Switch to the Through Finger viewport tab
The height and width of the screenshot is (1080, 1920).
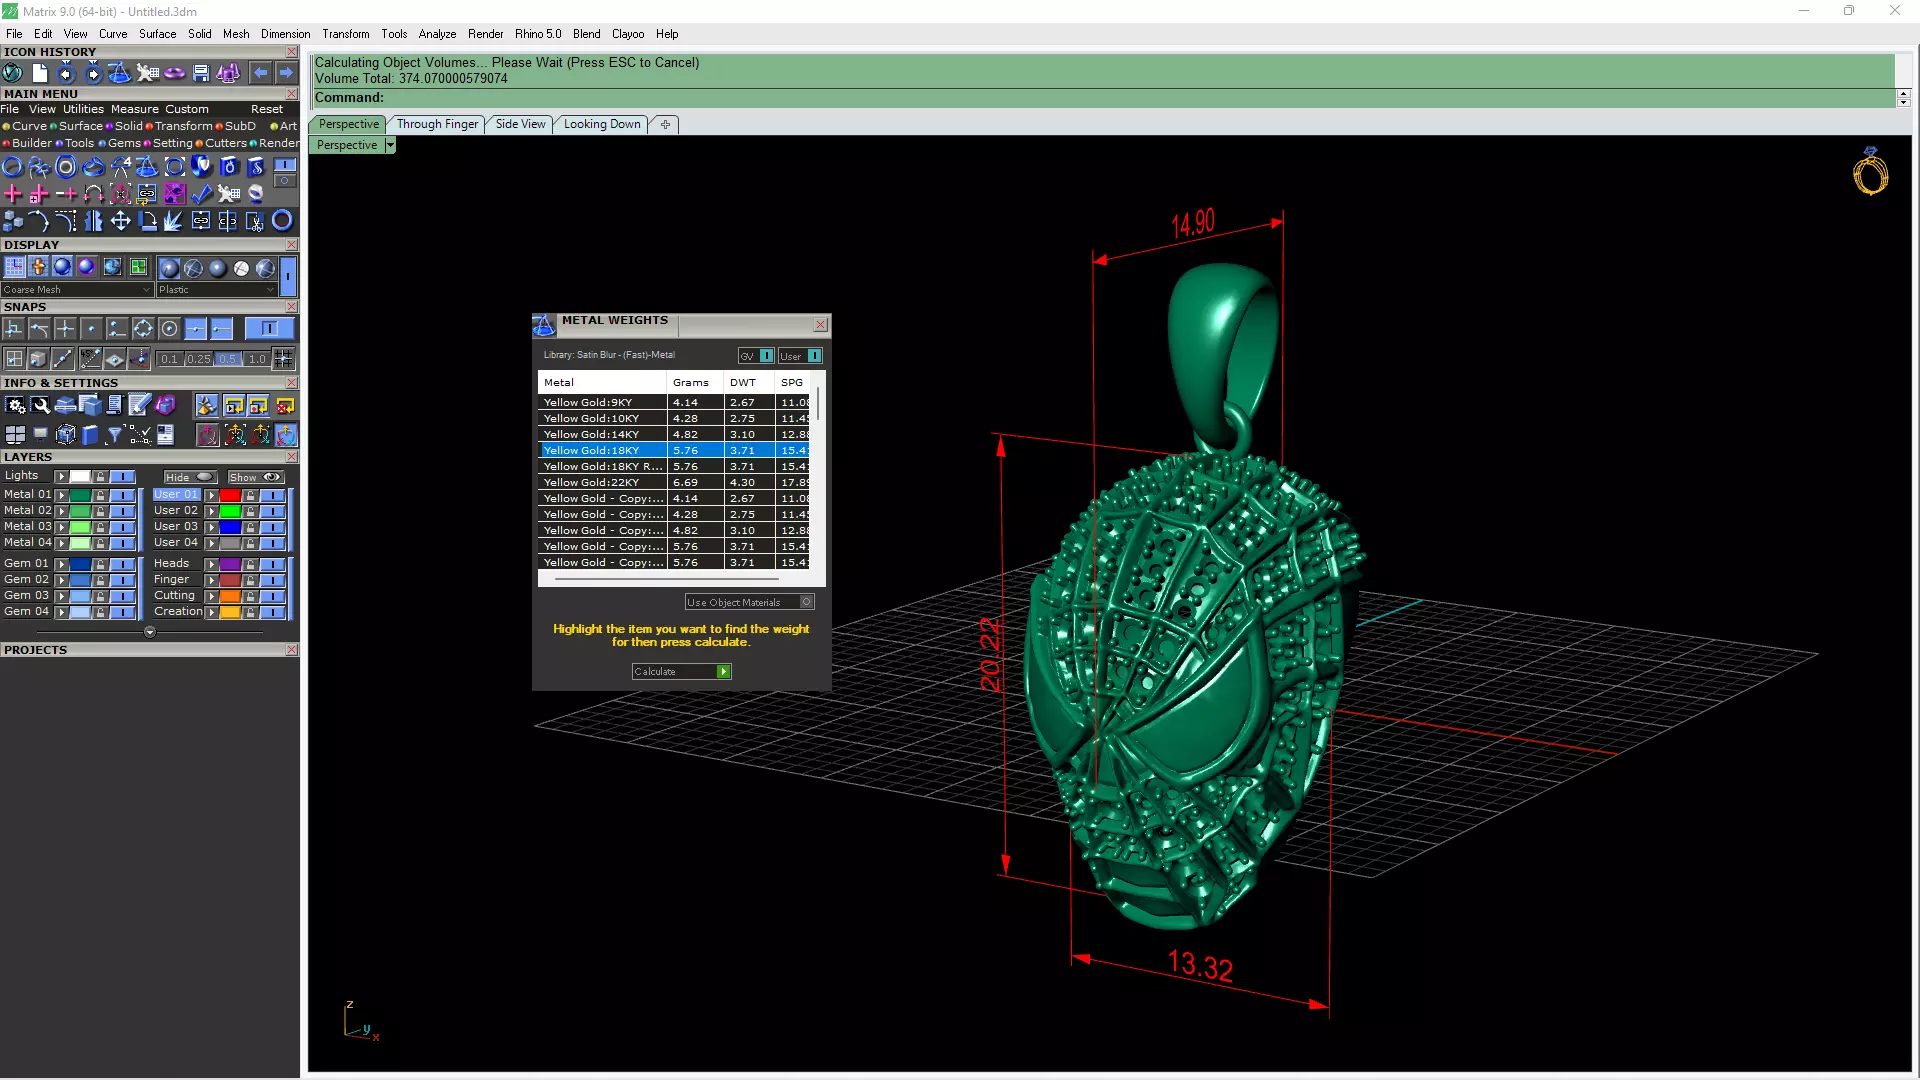coord(437,124)
